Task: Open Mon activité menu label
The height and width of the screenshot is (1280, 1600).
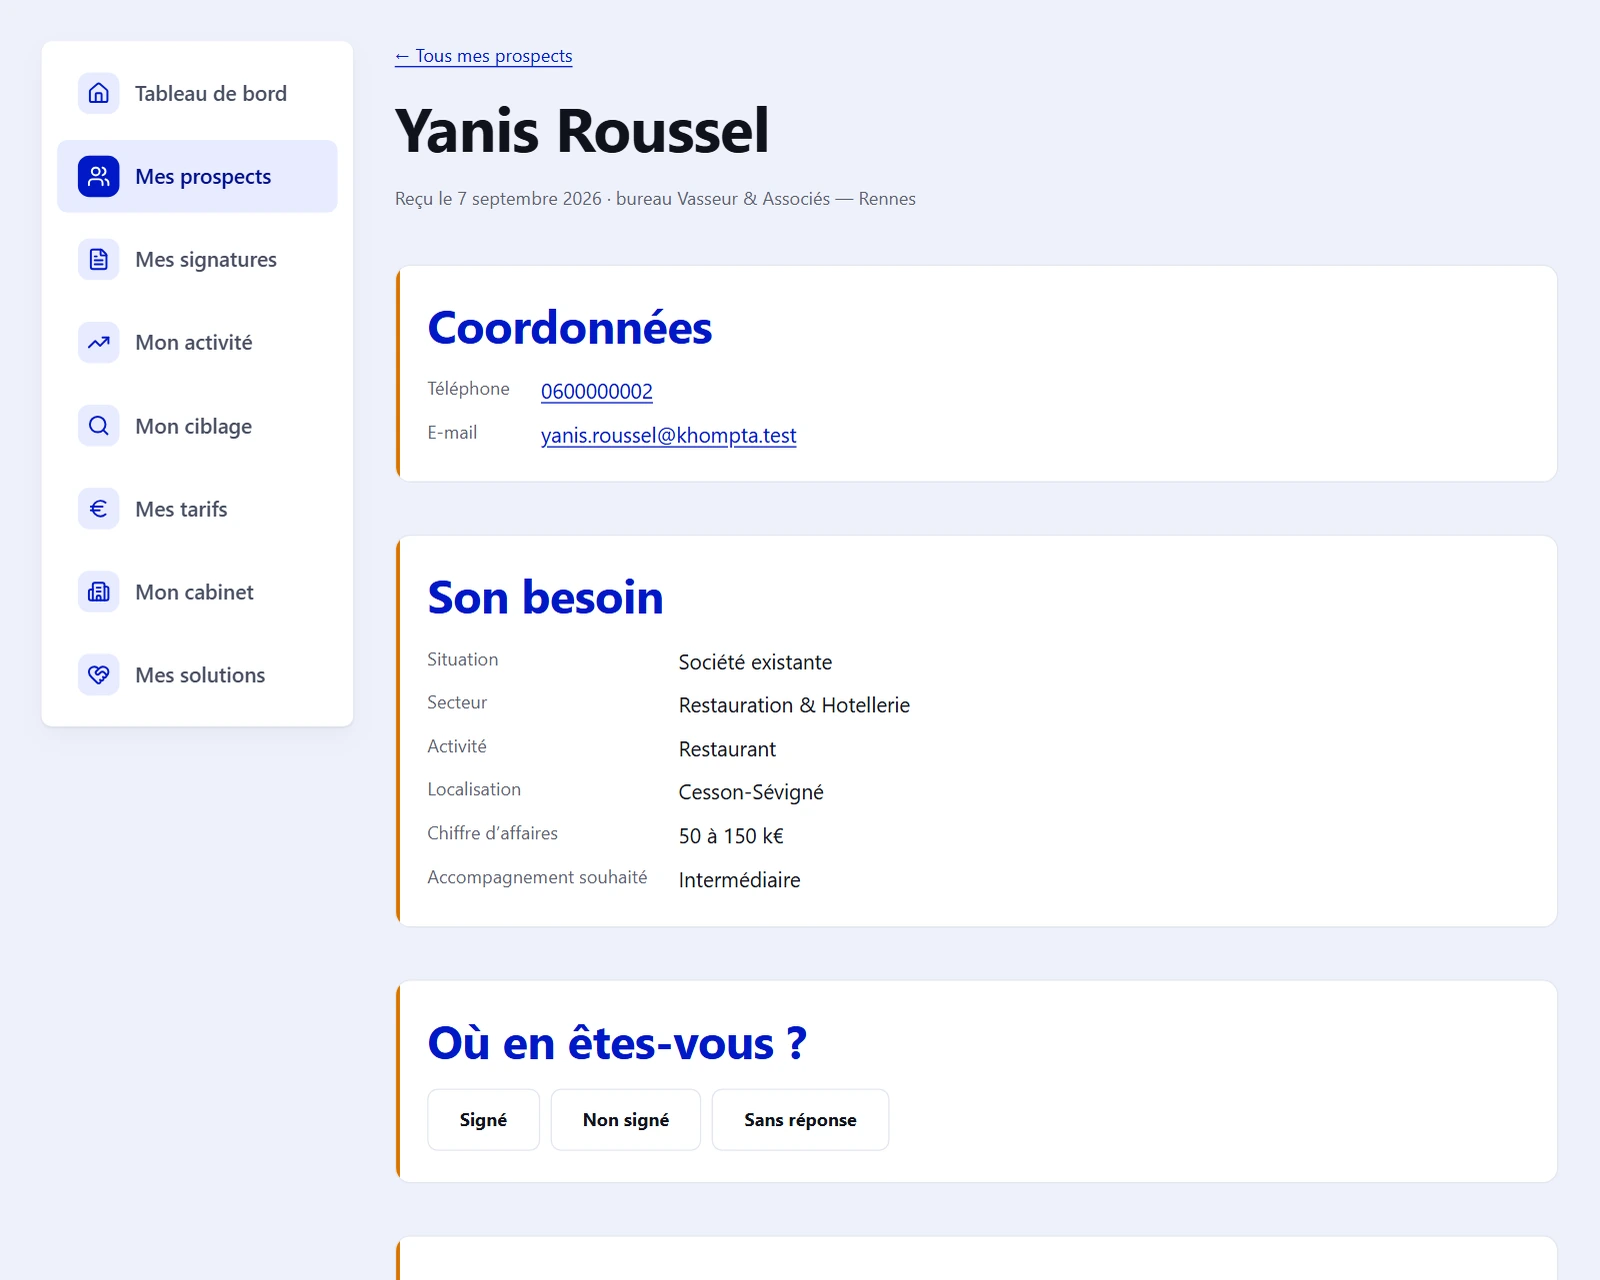Action: pos(194,342)
